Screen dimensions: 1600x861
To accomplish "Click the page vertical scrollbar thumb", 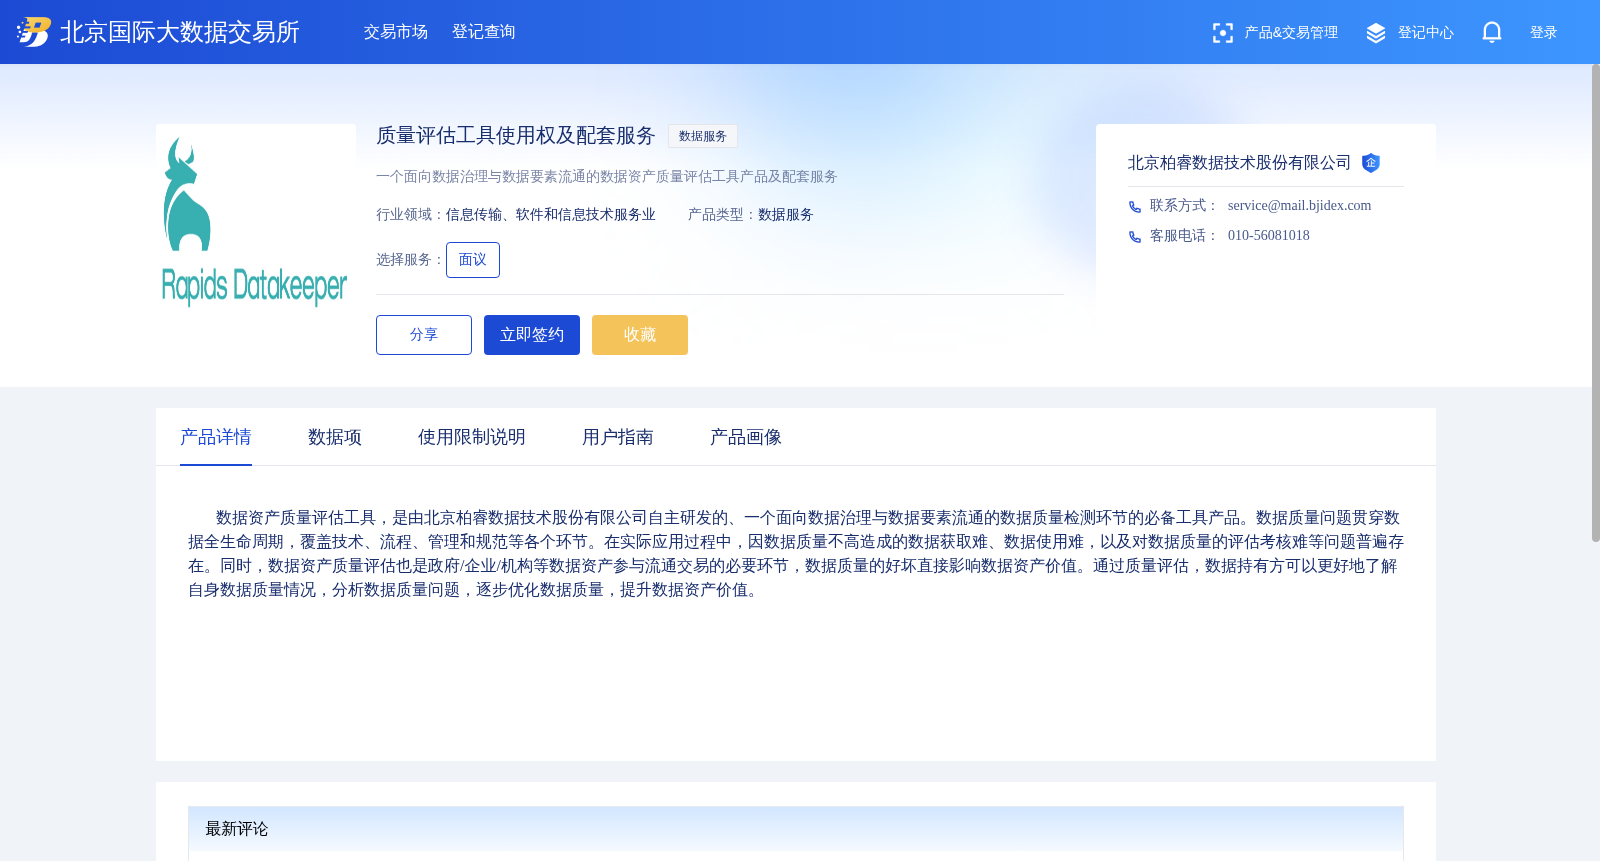I will (x=1596, y=303).
